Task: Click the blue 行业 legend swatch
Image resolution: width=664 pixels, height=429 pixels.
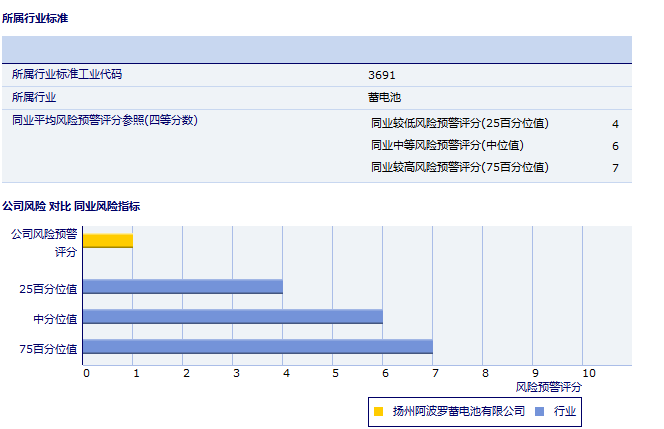Action: 539,411
